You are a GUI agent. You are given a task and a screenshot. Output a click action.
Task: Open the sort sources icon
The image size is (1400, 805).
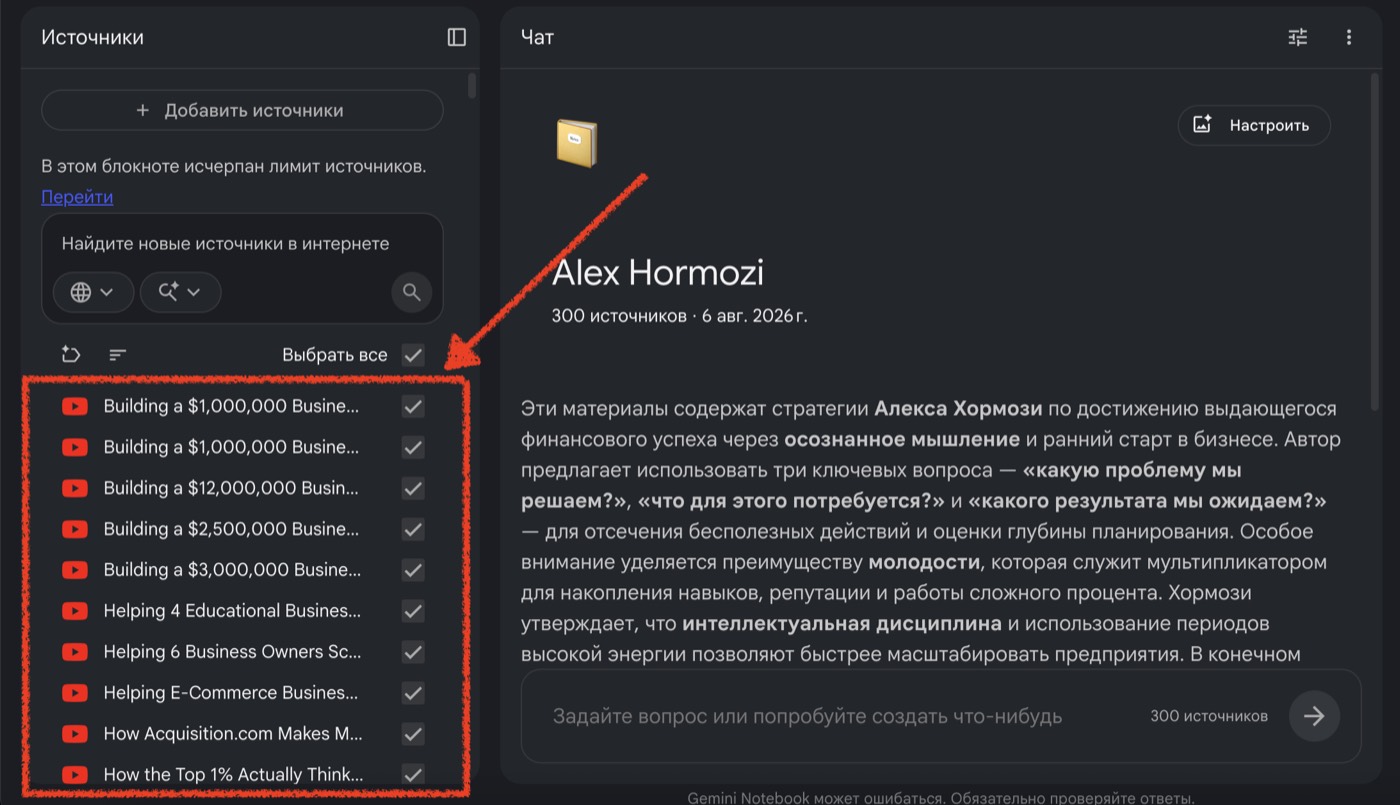[x=118, y=354]
